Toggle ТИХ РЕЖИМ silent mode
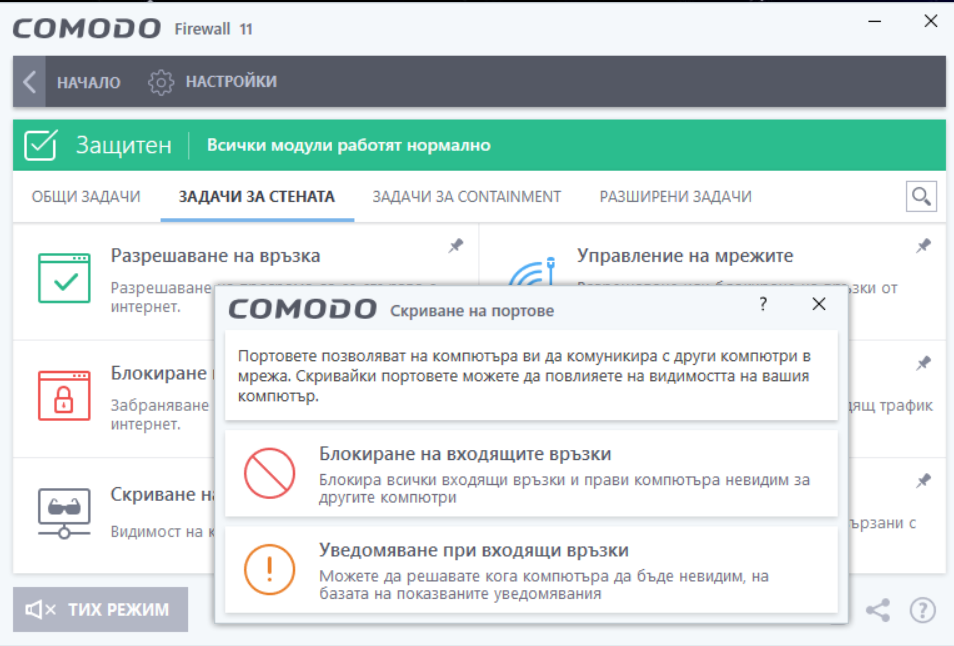Screen dimensions: 954x646 (x=100, y=610)
